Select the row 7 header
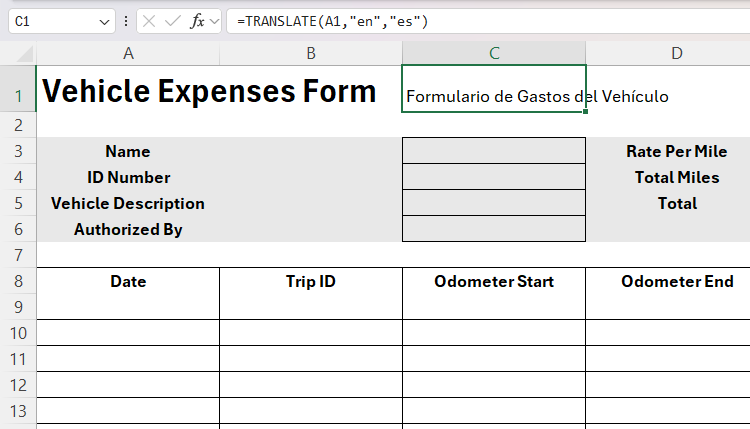This screenshot has width=750, height=429. [x=18, y=255]
